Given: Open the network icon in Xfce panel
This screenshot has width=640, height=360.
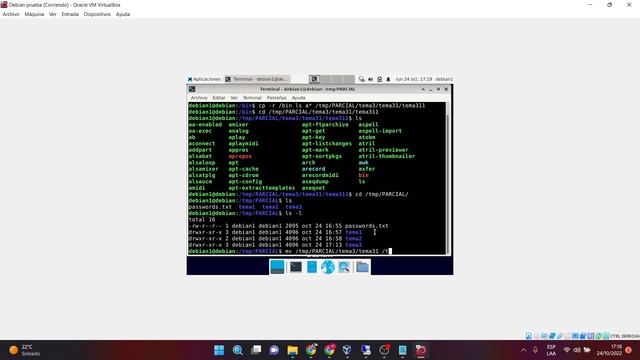Looking at the screenshot, I should point(362,79).
